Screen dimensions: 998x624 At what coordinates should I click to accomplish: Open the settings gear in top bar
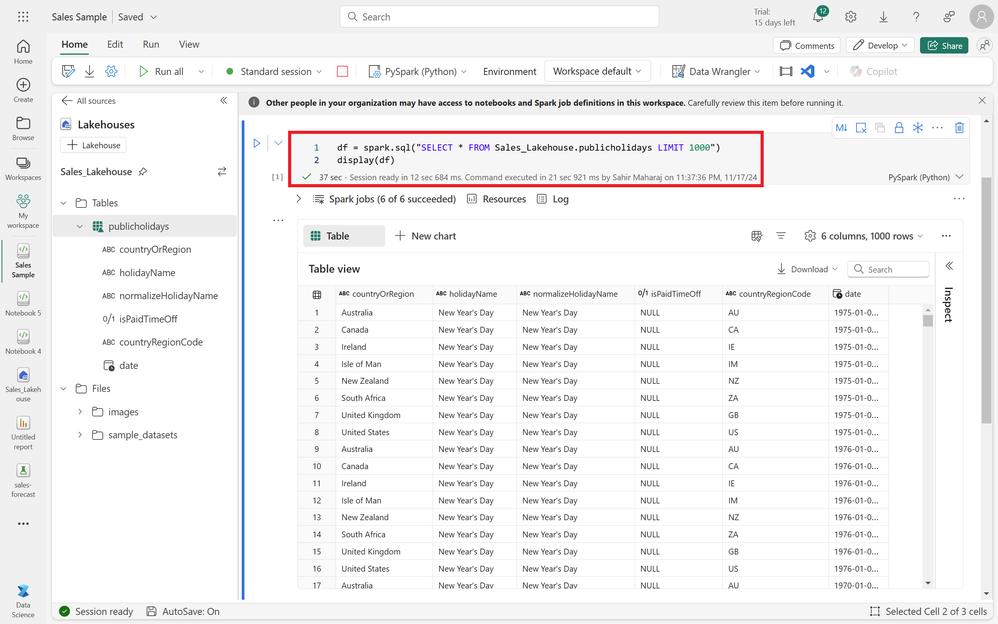[851, 17]
